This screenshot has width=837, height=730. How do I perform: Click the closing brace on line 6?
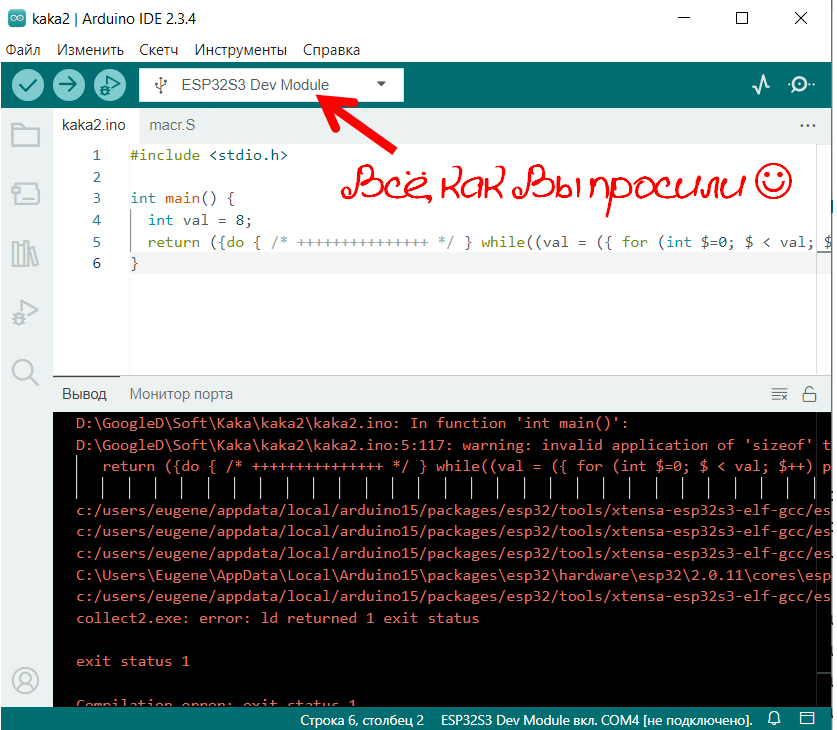click(x=135, y=264)
